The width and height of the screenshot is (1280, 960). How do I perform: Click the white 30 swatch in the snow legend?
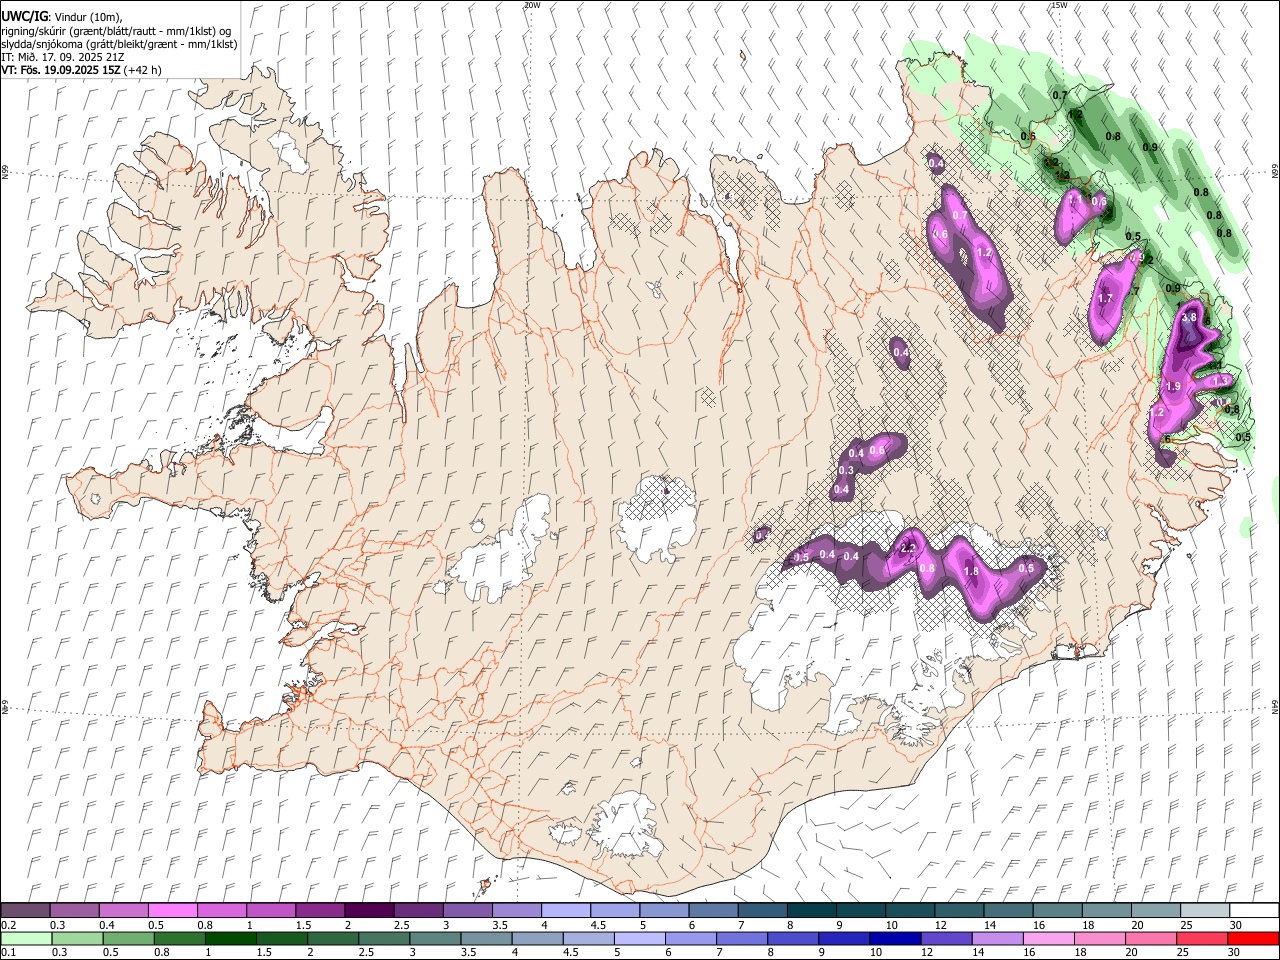(x=1252, y=910)
